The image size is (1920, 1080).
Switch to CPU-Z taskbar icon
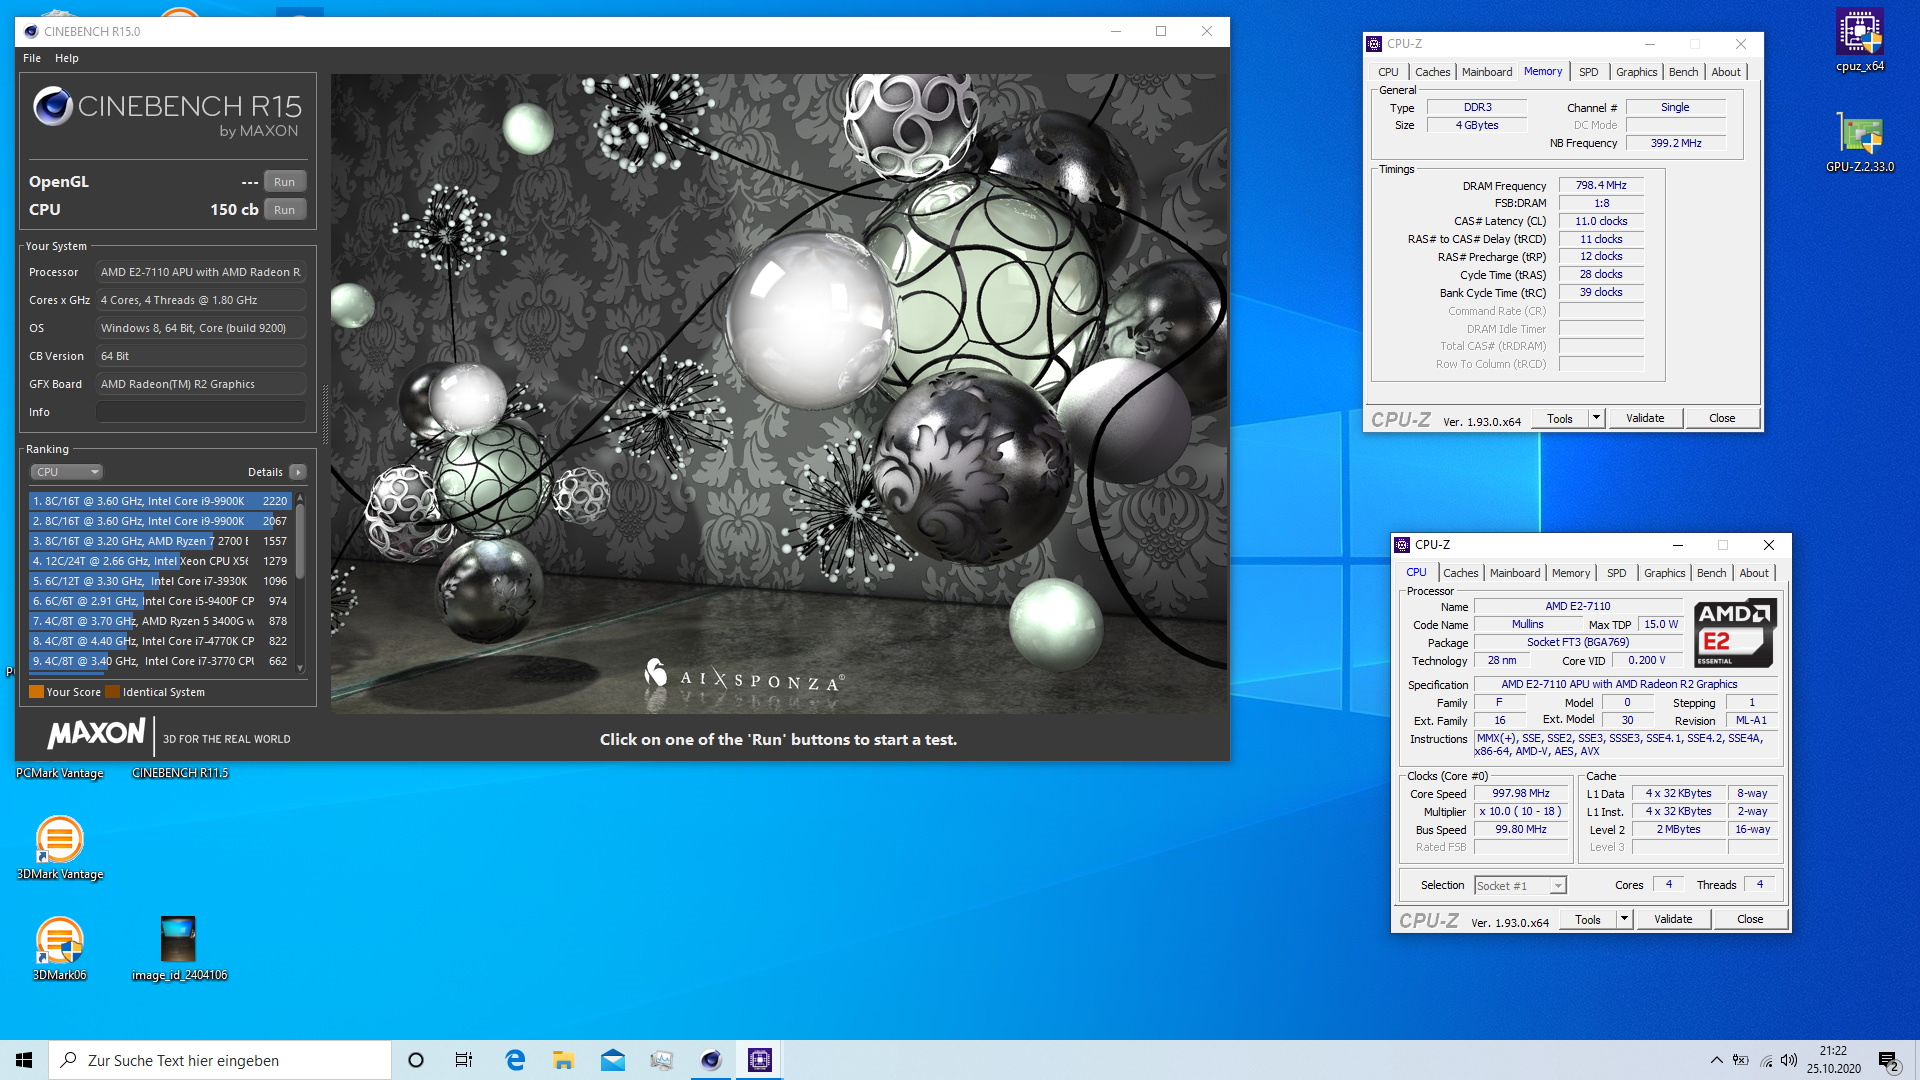760,1060
